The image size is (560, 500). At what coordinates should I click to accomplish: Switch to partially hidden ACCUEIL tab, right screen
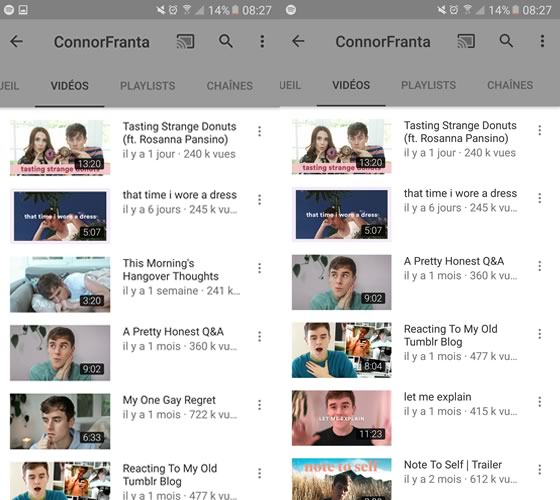point(290,85)
